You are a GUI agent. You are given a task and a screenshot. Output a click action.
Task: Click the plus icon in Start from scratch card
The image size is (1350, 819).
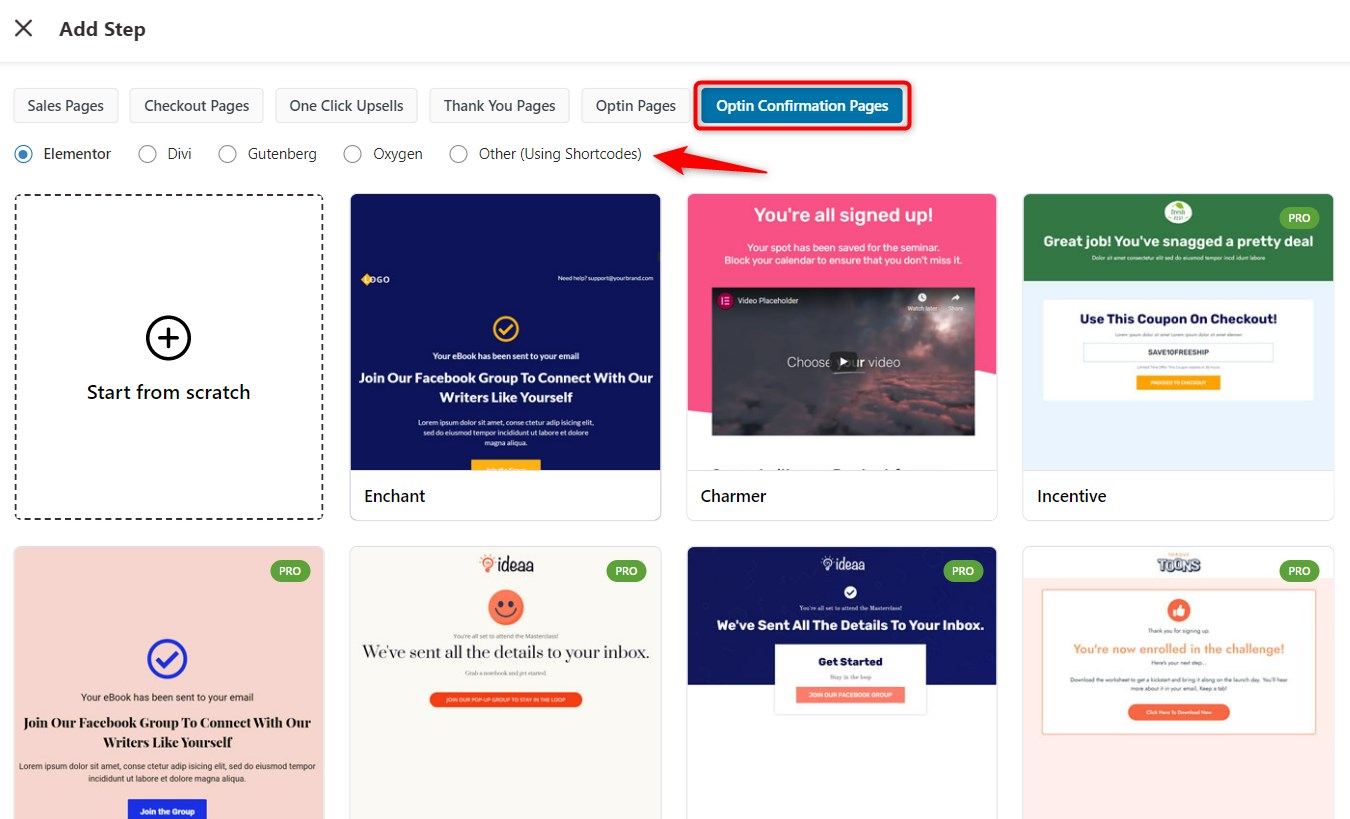pyautogui.click(x=168, y=338)
